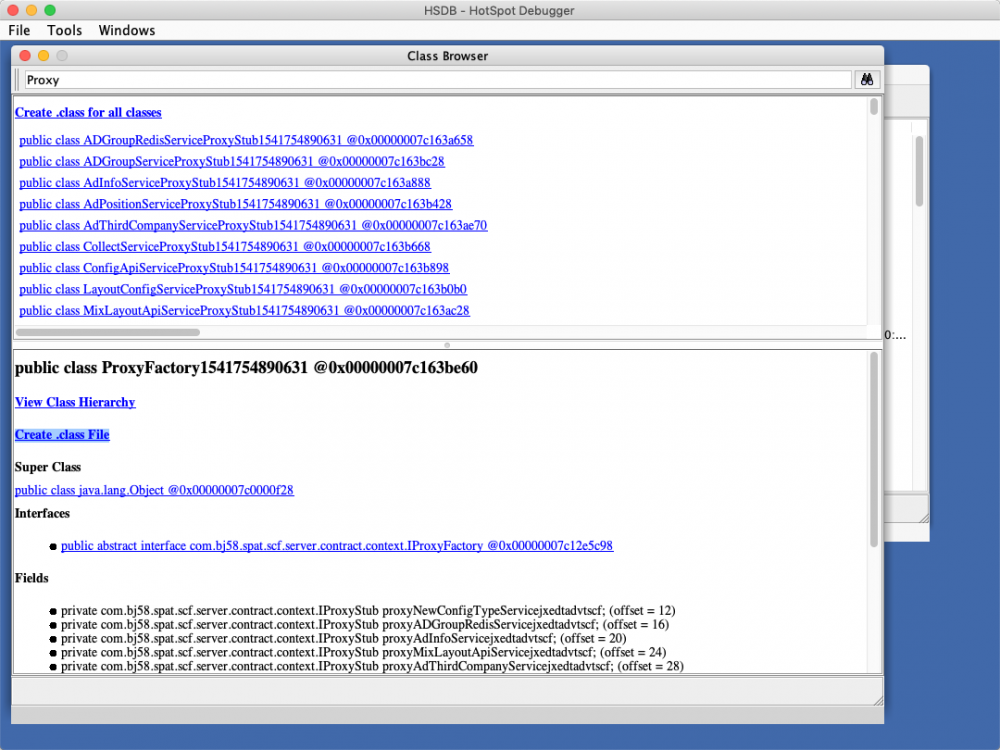Click the Interfaces section heading
The width and height of the screenshot is (1000, 750).
pos(42,513)
